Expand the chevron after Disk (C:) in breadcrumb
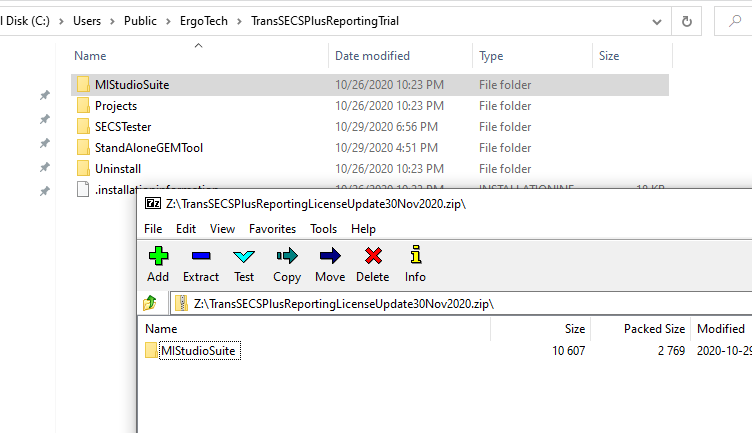The height and width of the screenshot is (433, 752). (61, 22)
